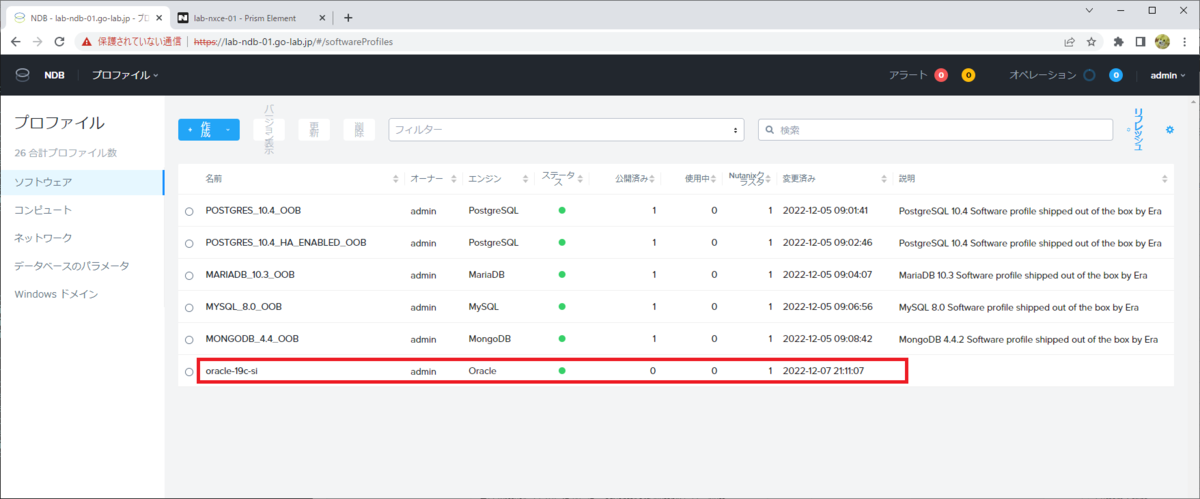Click the share page icon
This screenshot has height=499, width=1200.
1069,42
